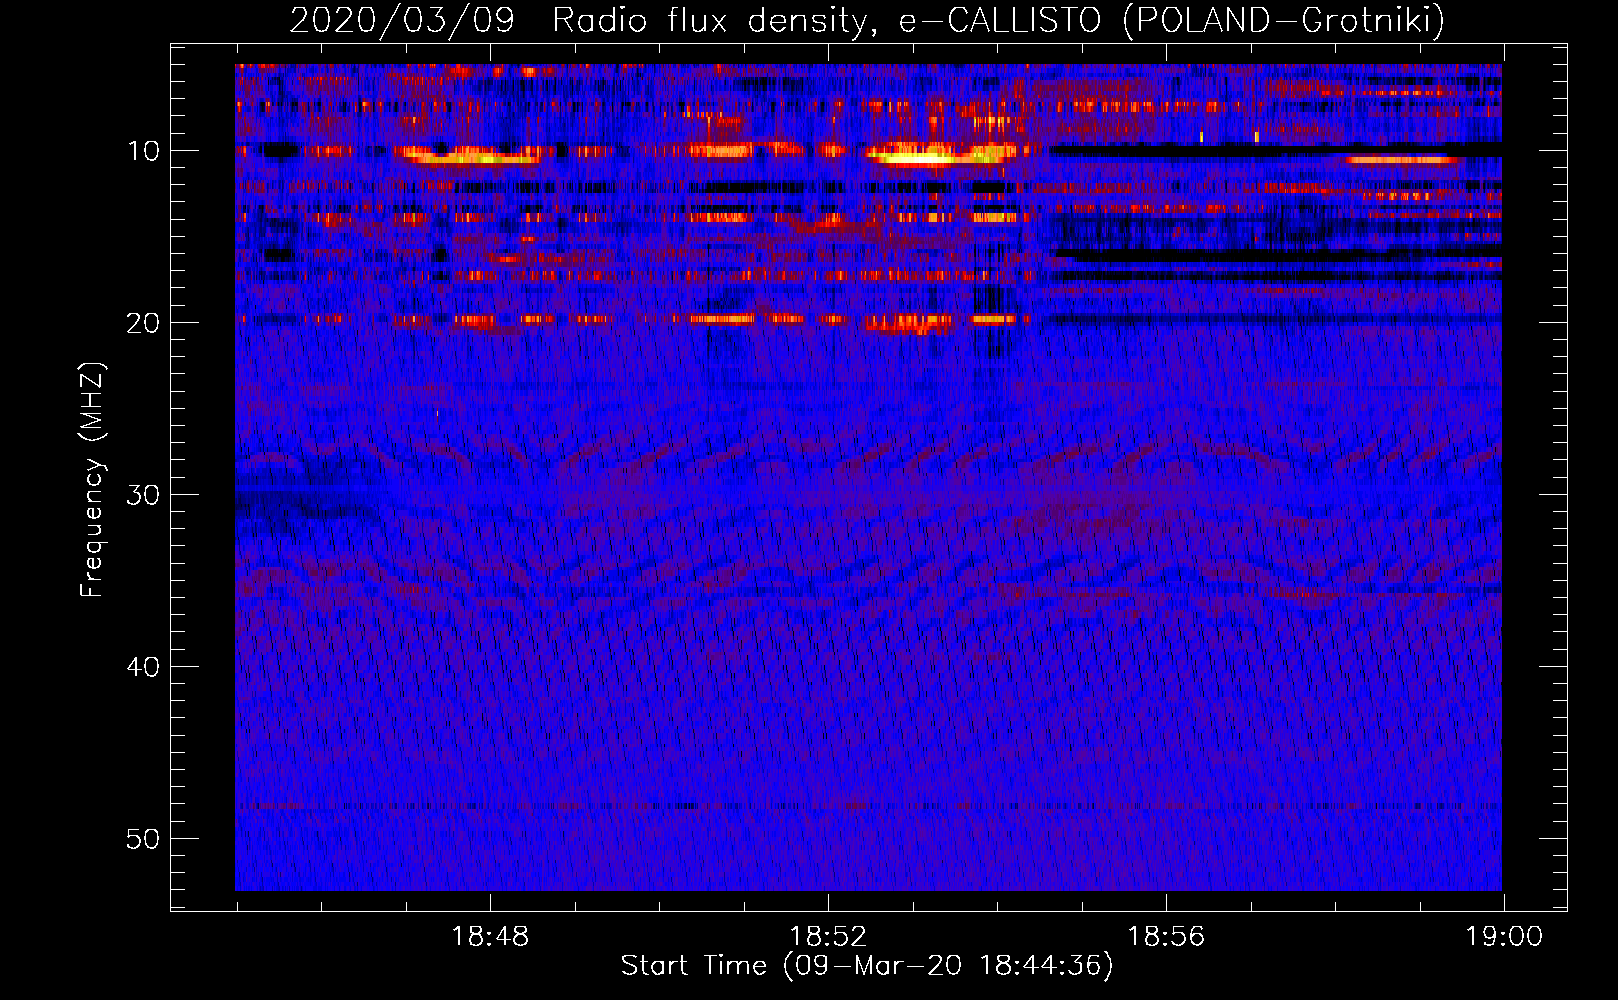Image resolution: width=1618 pixels, height=1000 pixels.
Task: Select the 50 MHz frequency tick label
Action: pos(144,839)
